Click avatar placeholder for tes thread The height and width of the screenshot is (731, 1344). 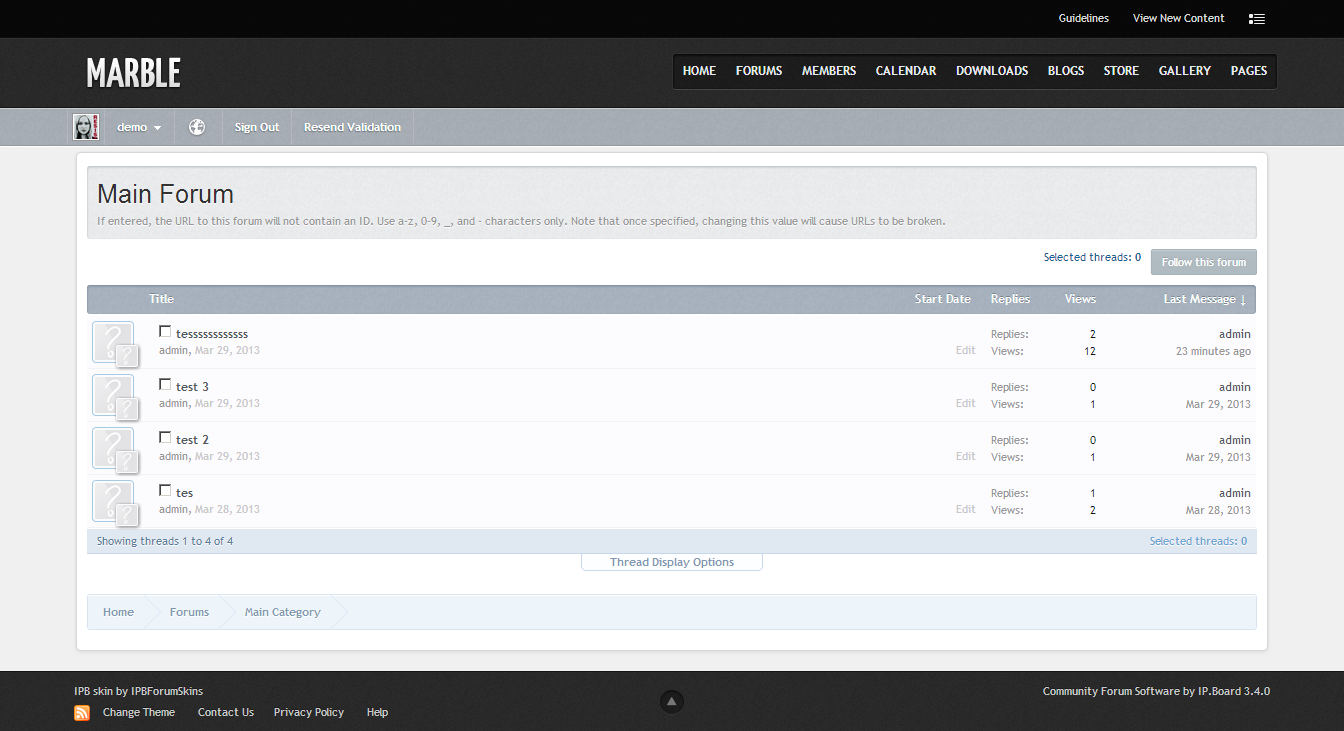114,502
